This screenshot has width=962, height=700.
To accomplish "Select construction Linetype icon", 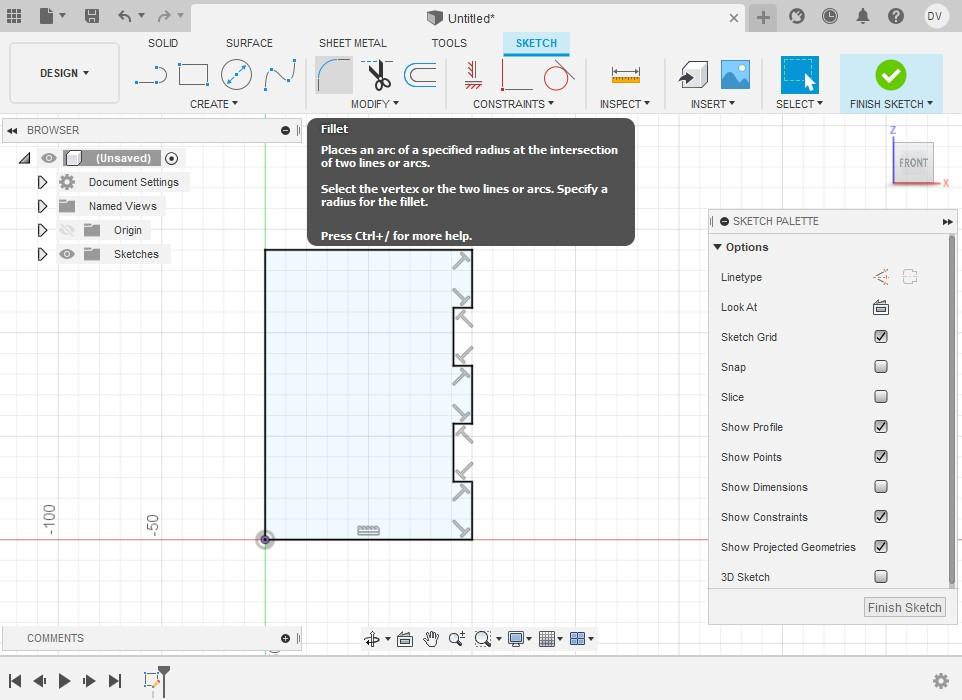I will point(881,277).
